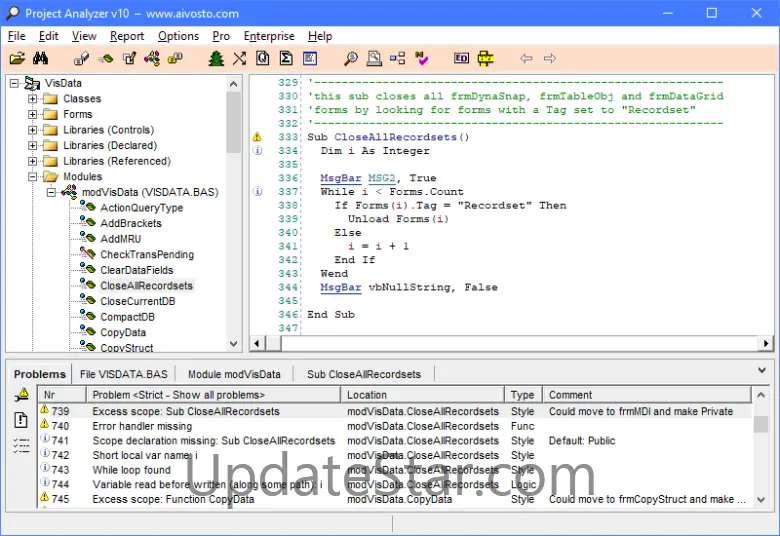Select problem 740 Error handler missing

point(142,426)
